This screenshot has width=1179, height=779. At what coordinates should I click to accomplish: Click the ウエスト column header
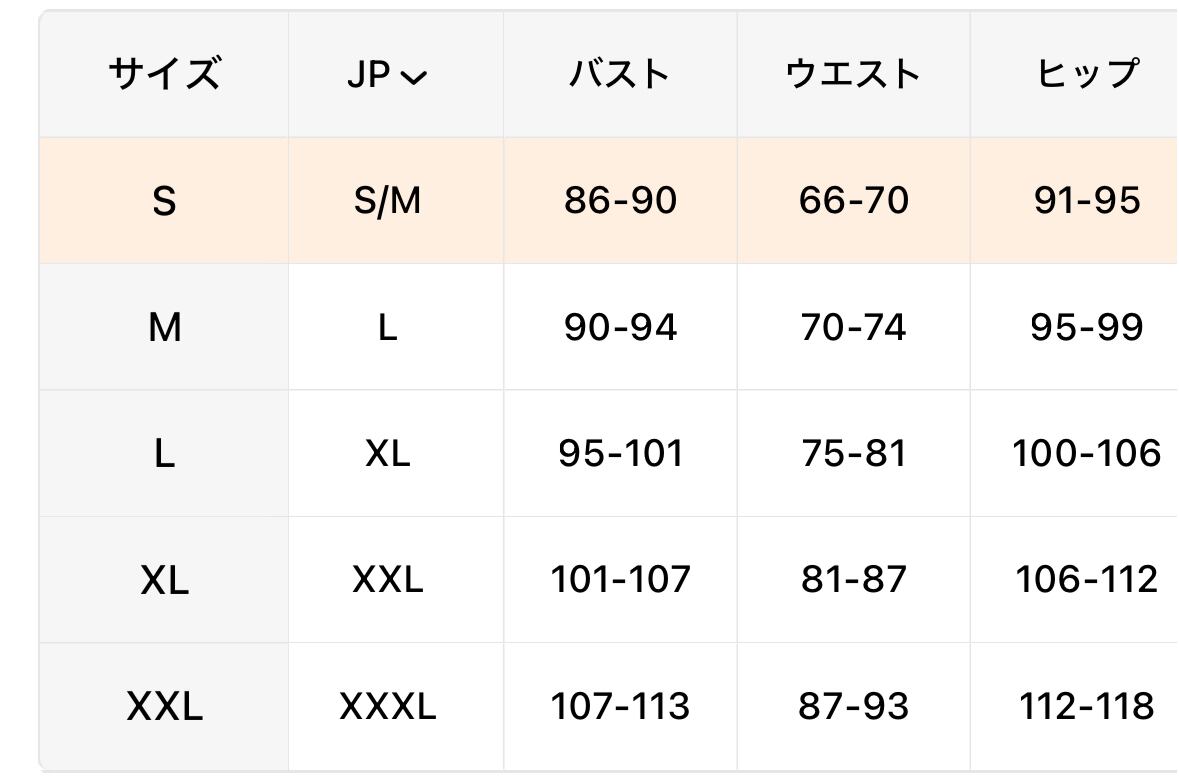(x=853, y=75)
